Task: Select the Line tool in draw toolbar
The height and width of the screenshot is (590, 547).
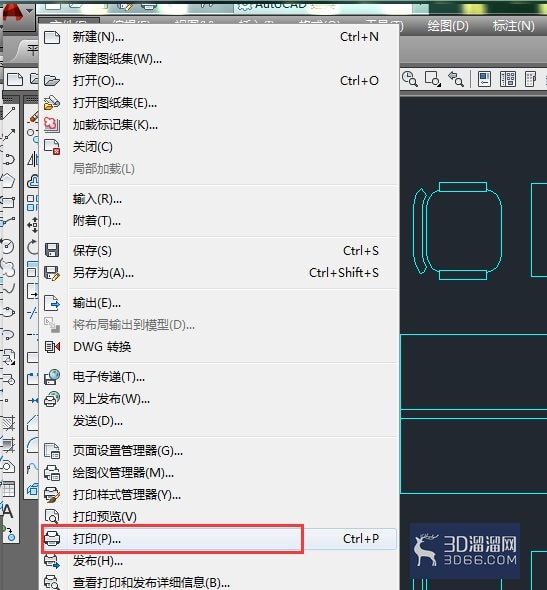Action: (9, 113)
